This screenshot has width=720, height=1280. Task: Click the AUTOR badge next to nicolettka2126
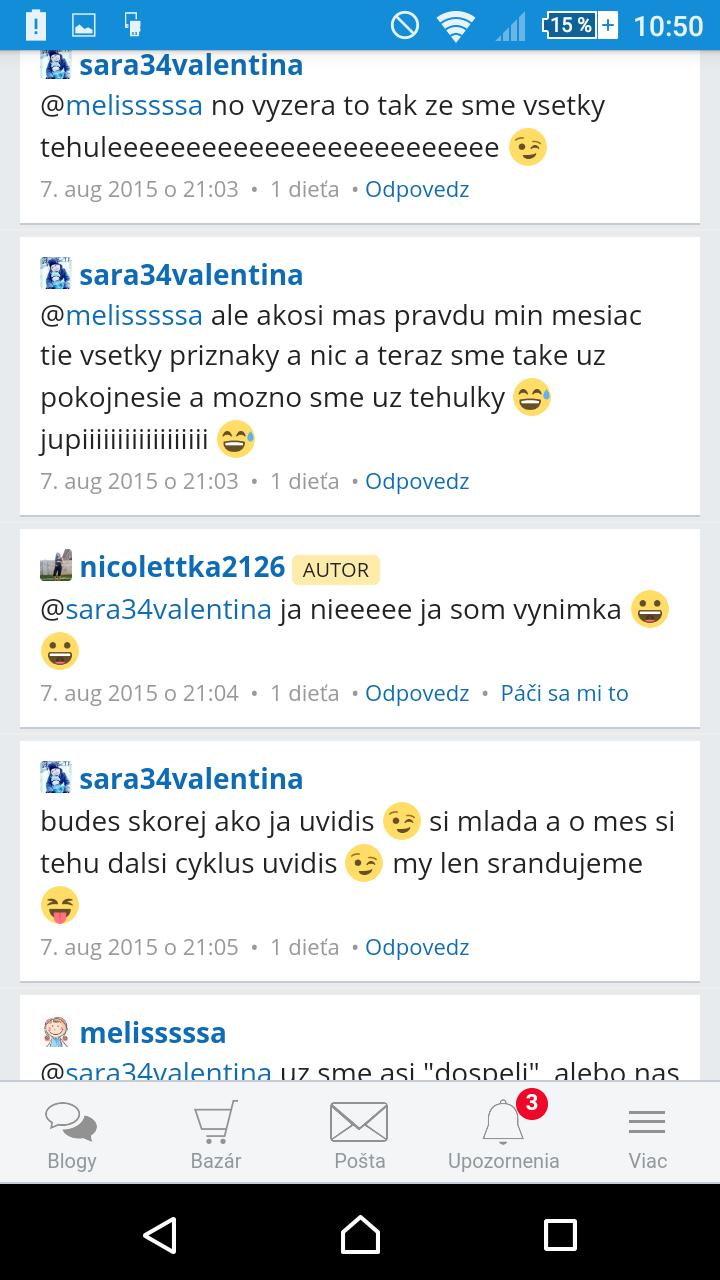336,570
